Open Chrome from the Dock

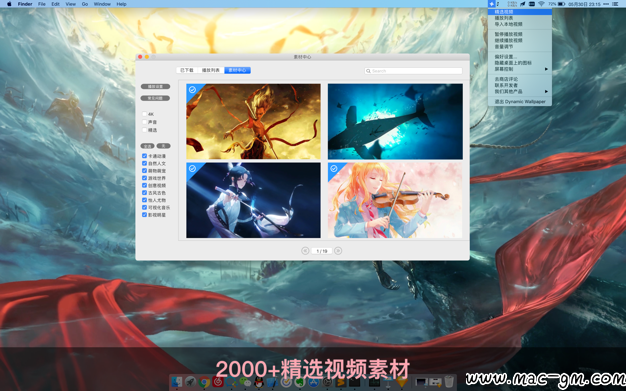(204, 382)
